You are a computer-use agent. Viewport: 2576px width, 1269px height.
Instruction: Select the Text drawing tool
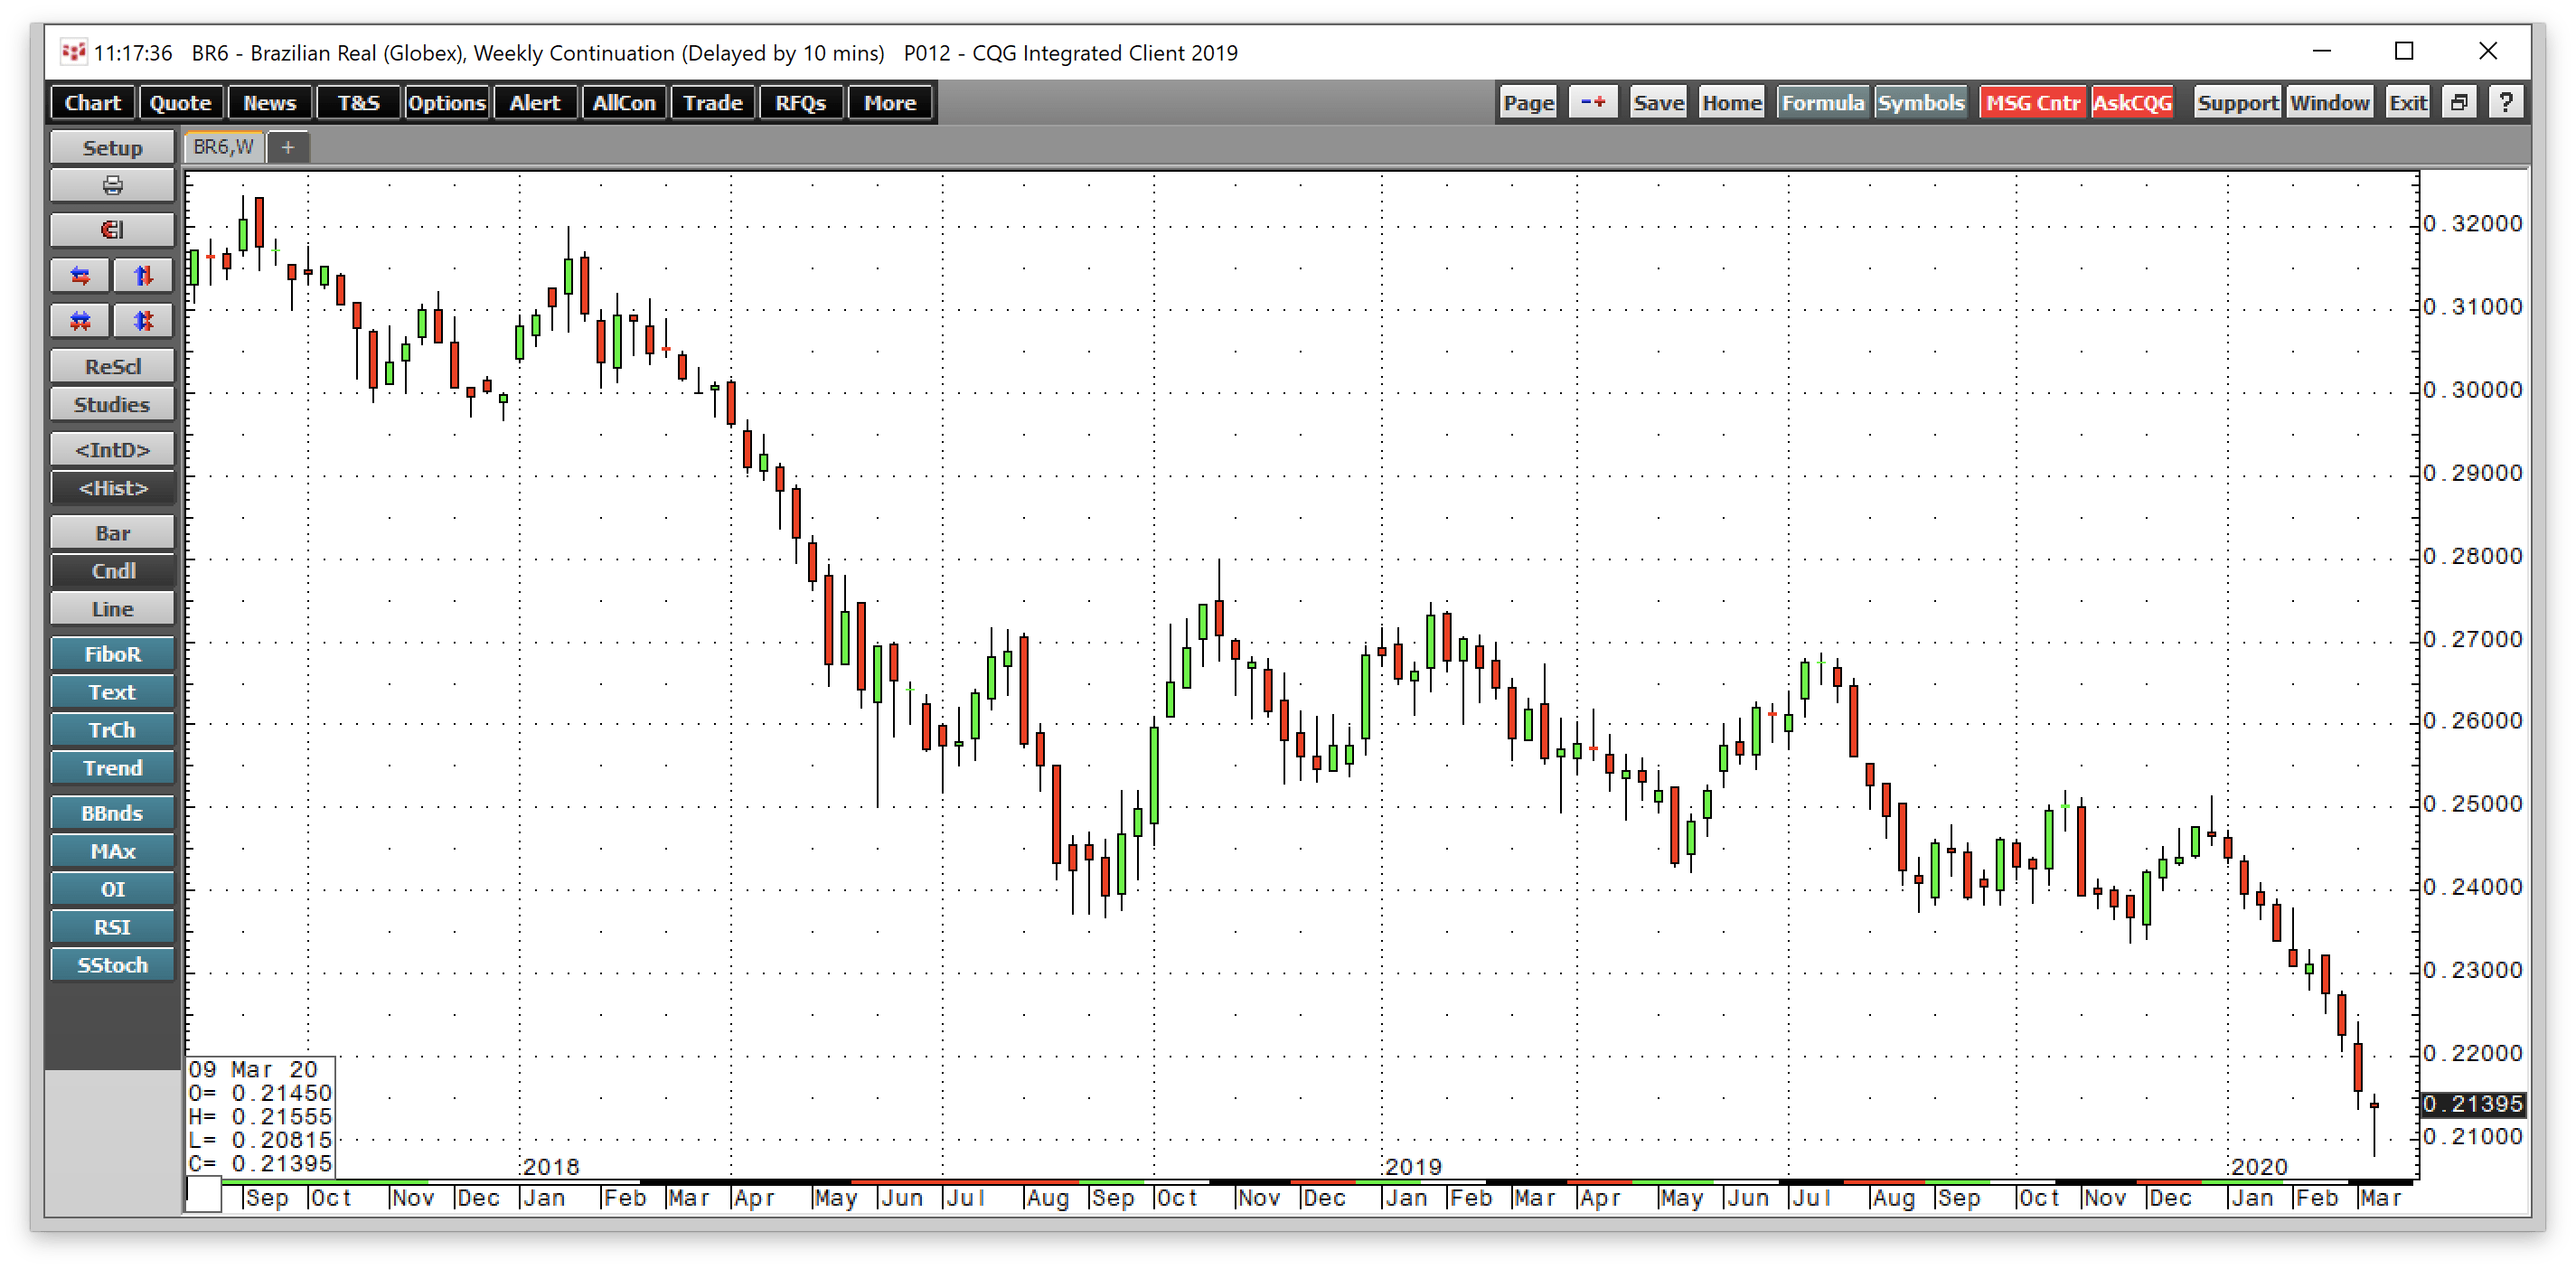[x=112, y=692]
